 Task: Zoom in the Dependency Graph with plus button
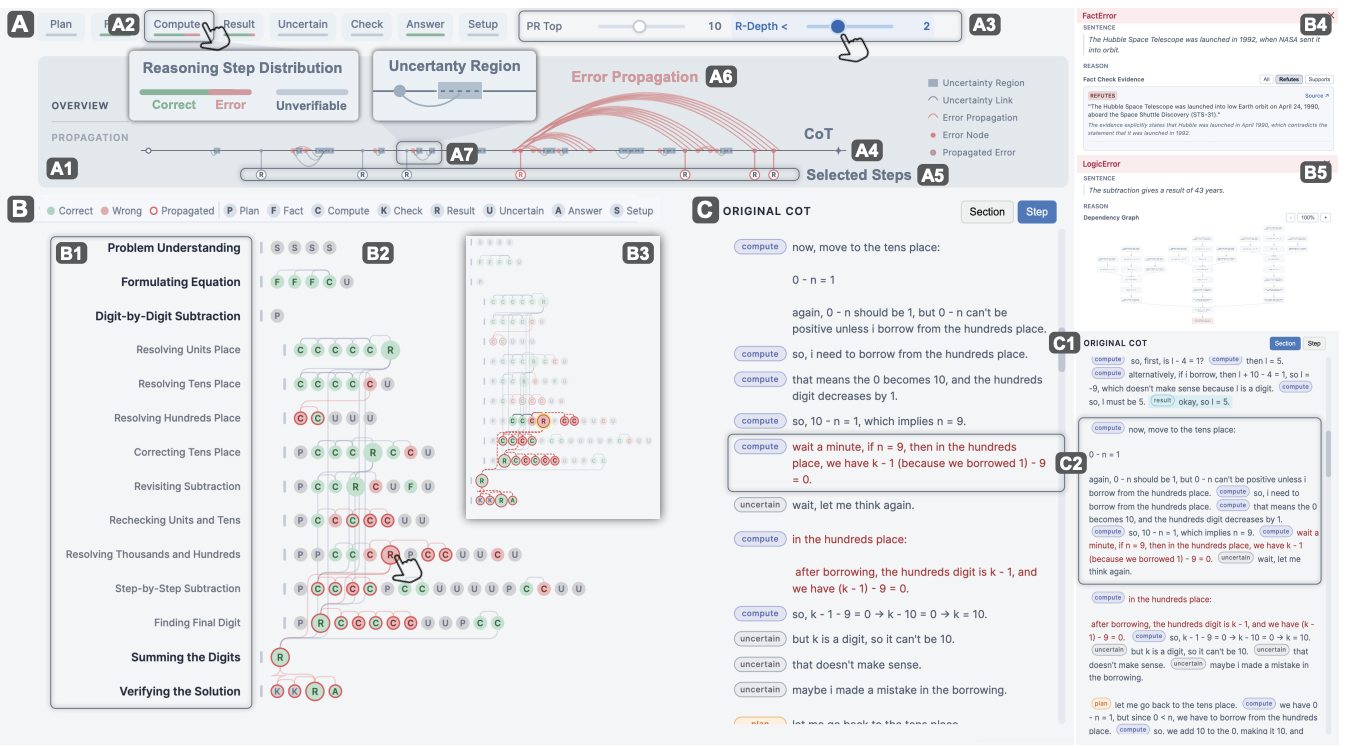[1326, 217]
